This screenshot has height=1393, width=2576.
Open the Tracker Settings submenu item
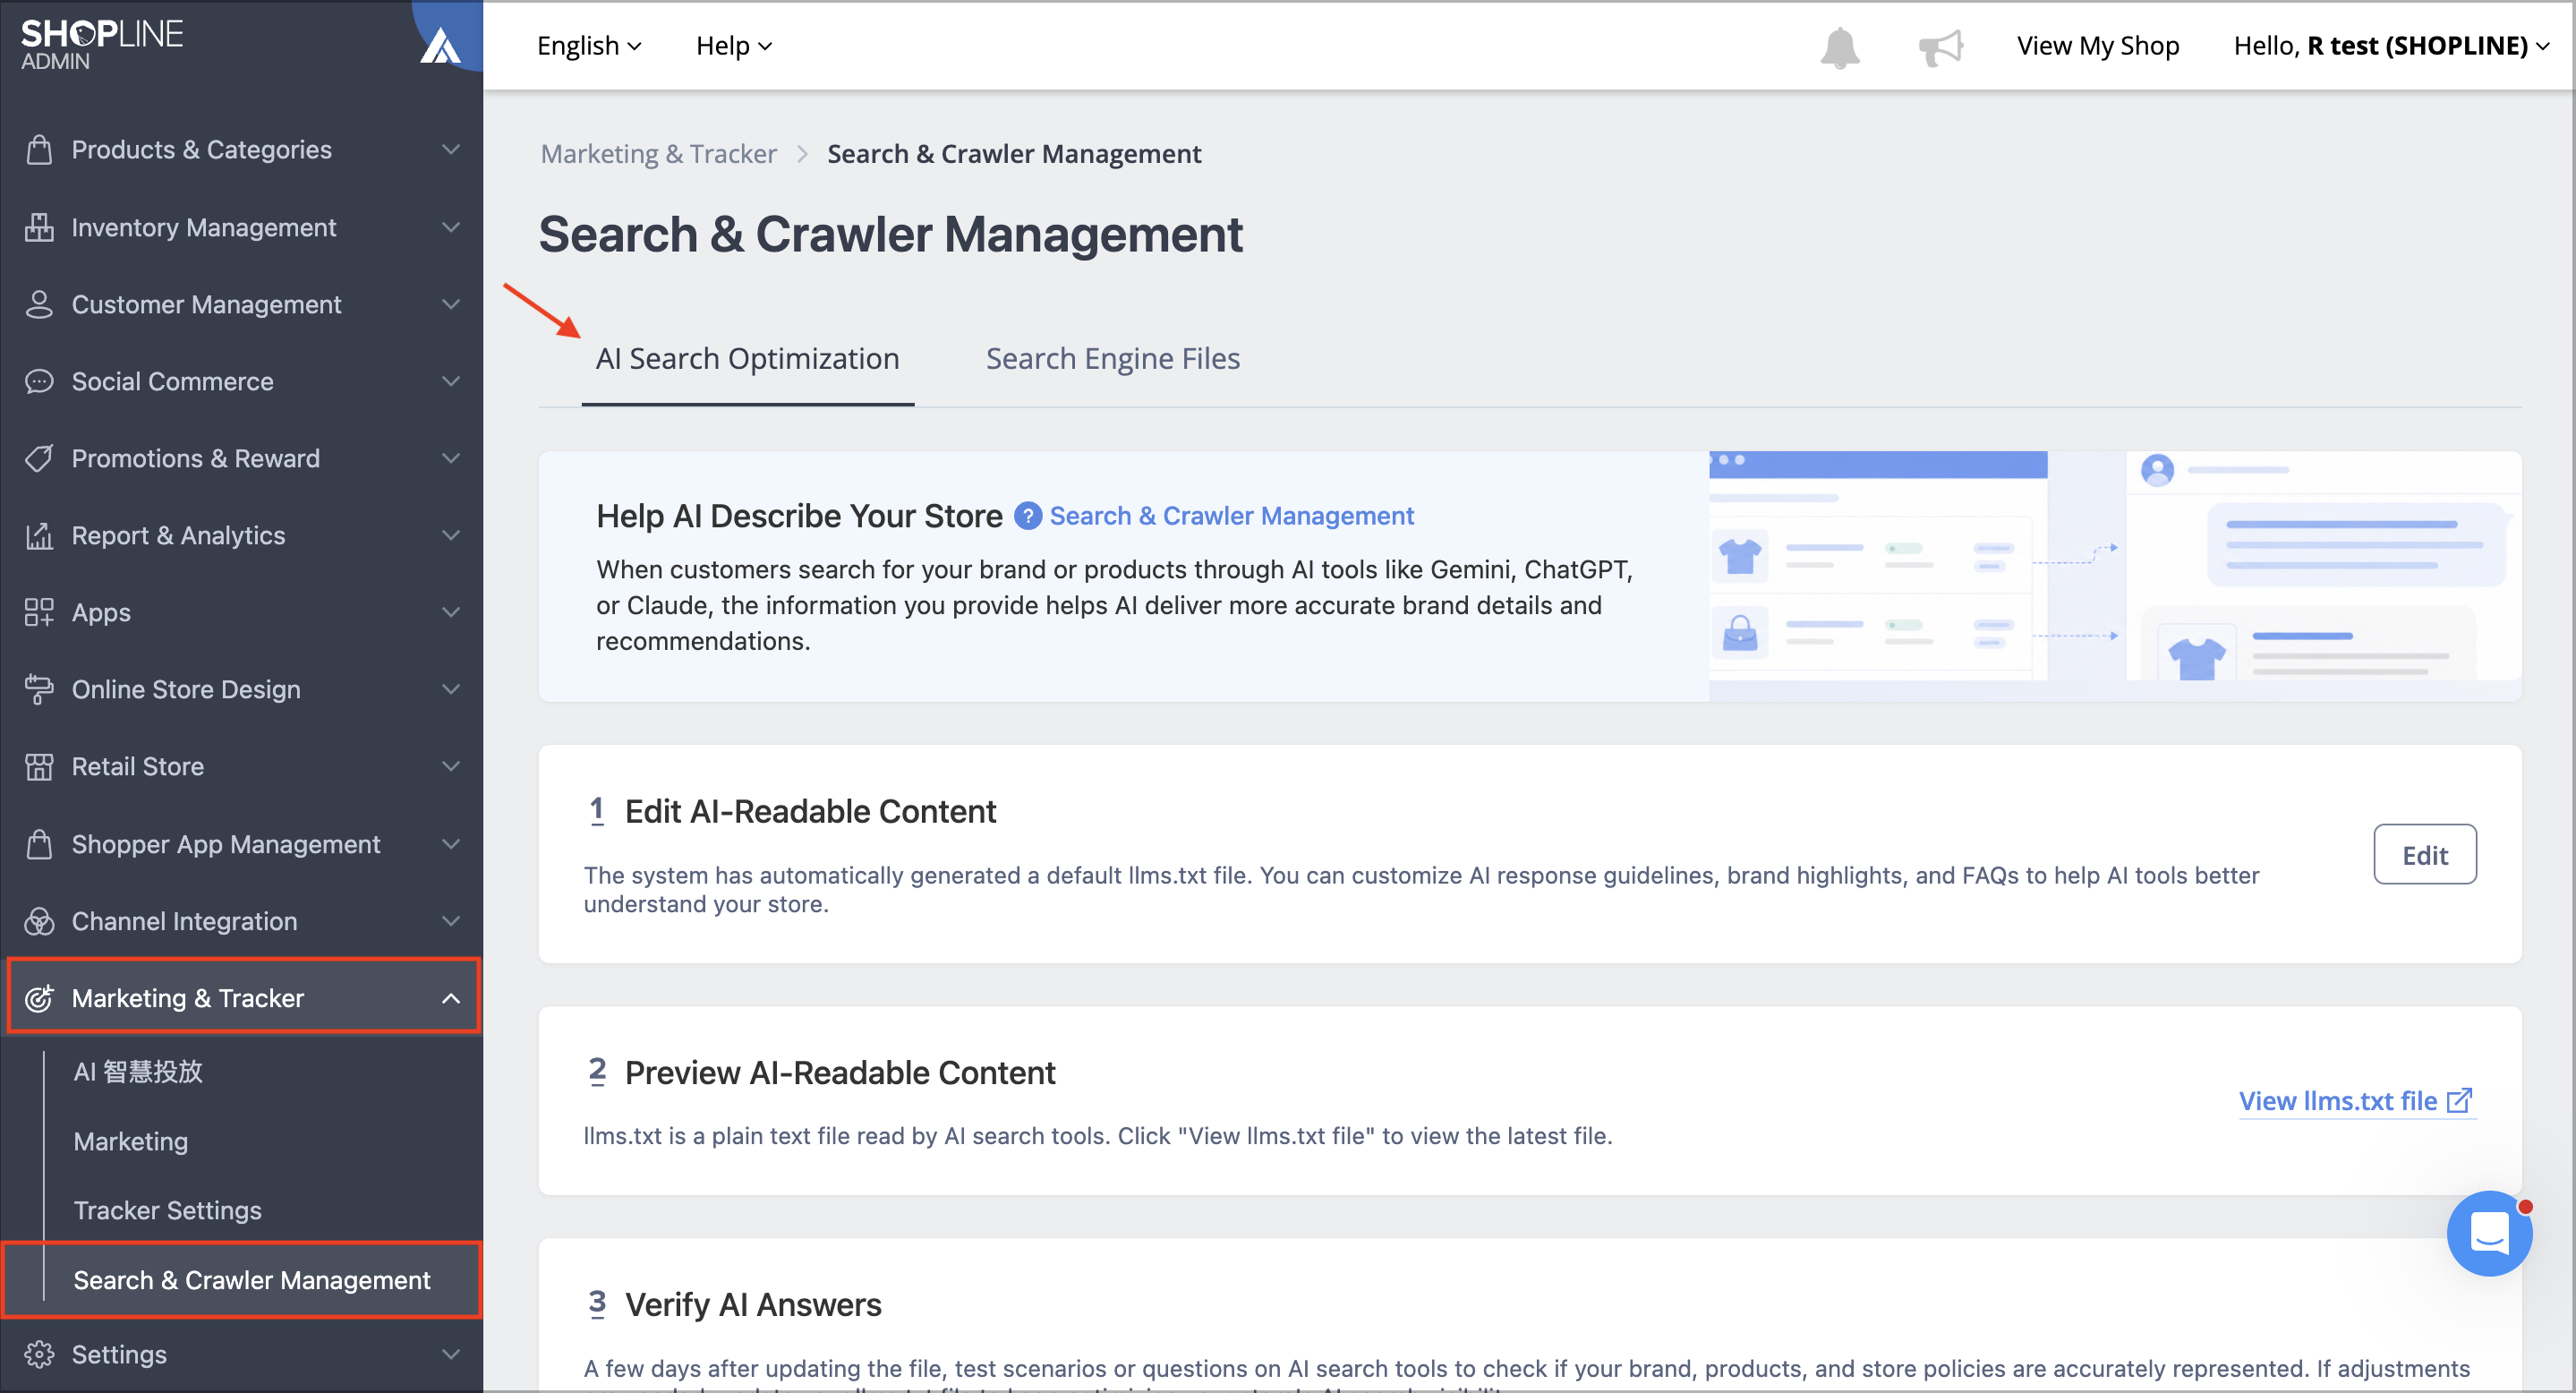167,1211
